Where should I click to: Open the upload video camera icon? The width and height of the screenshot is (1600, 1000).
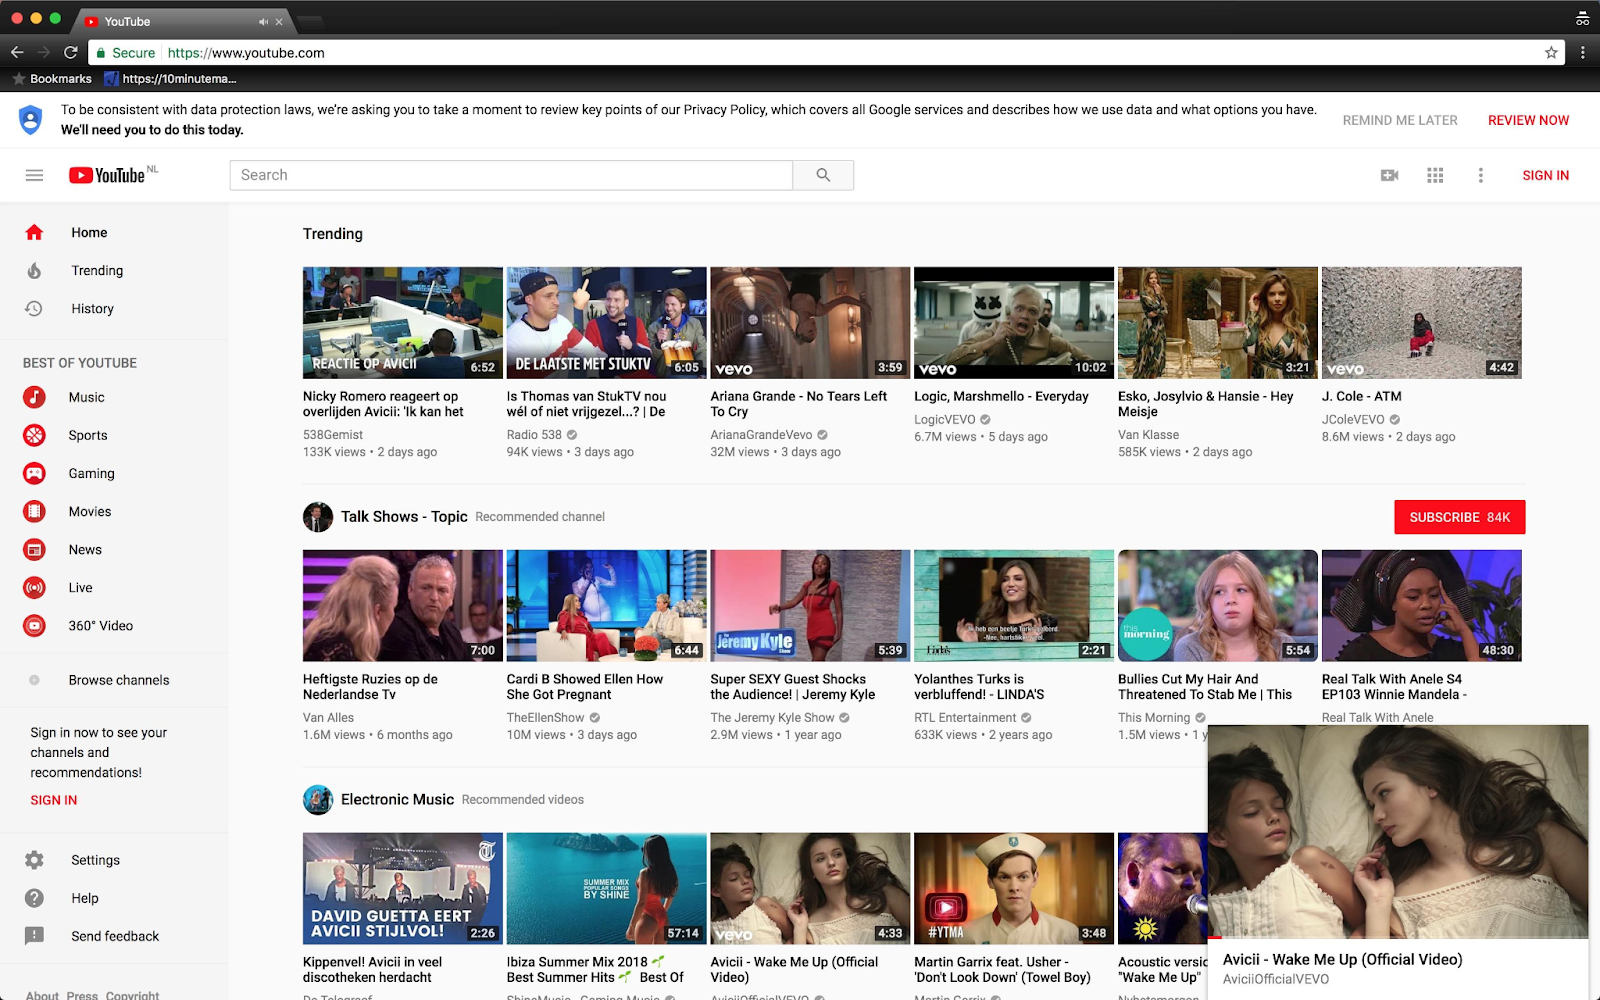[x=1389, y=175]
